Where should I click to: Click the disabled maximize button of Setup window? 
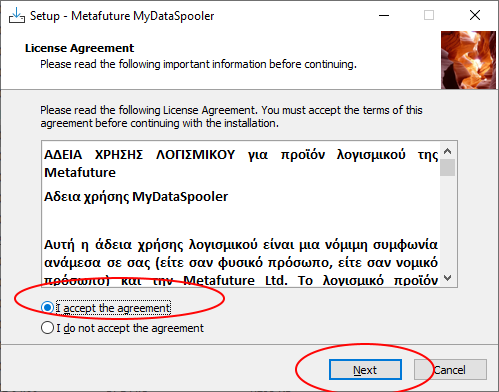pyautogui.click(x=429, y=15)
